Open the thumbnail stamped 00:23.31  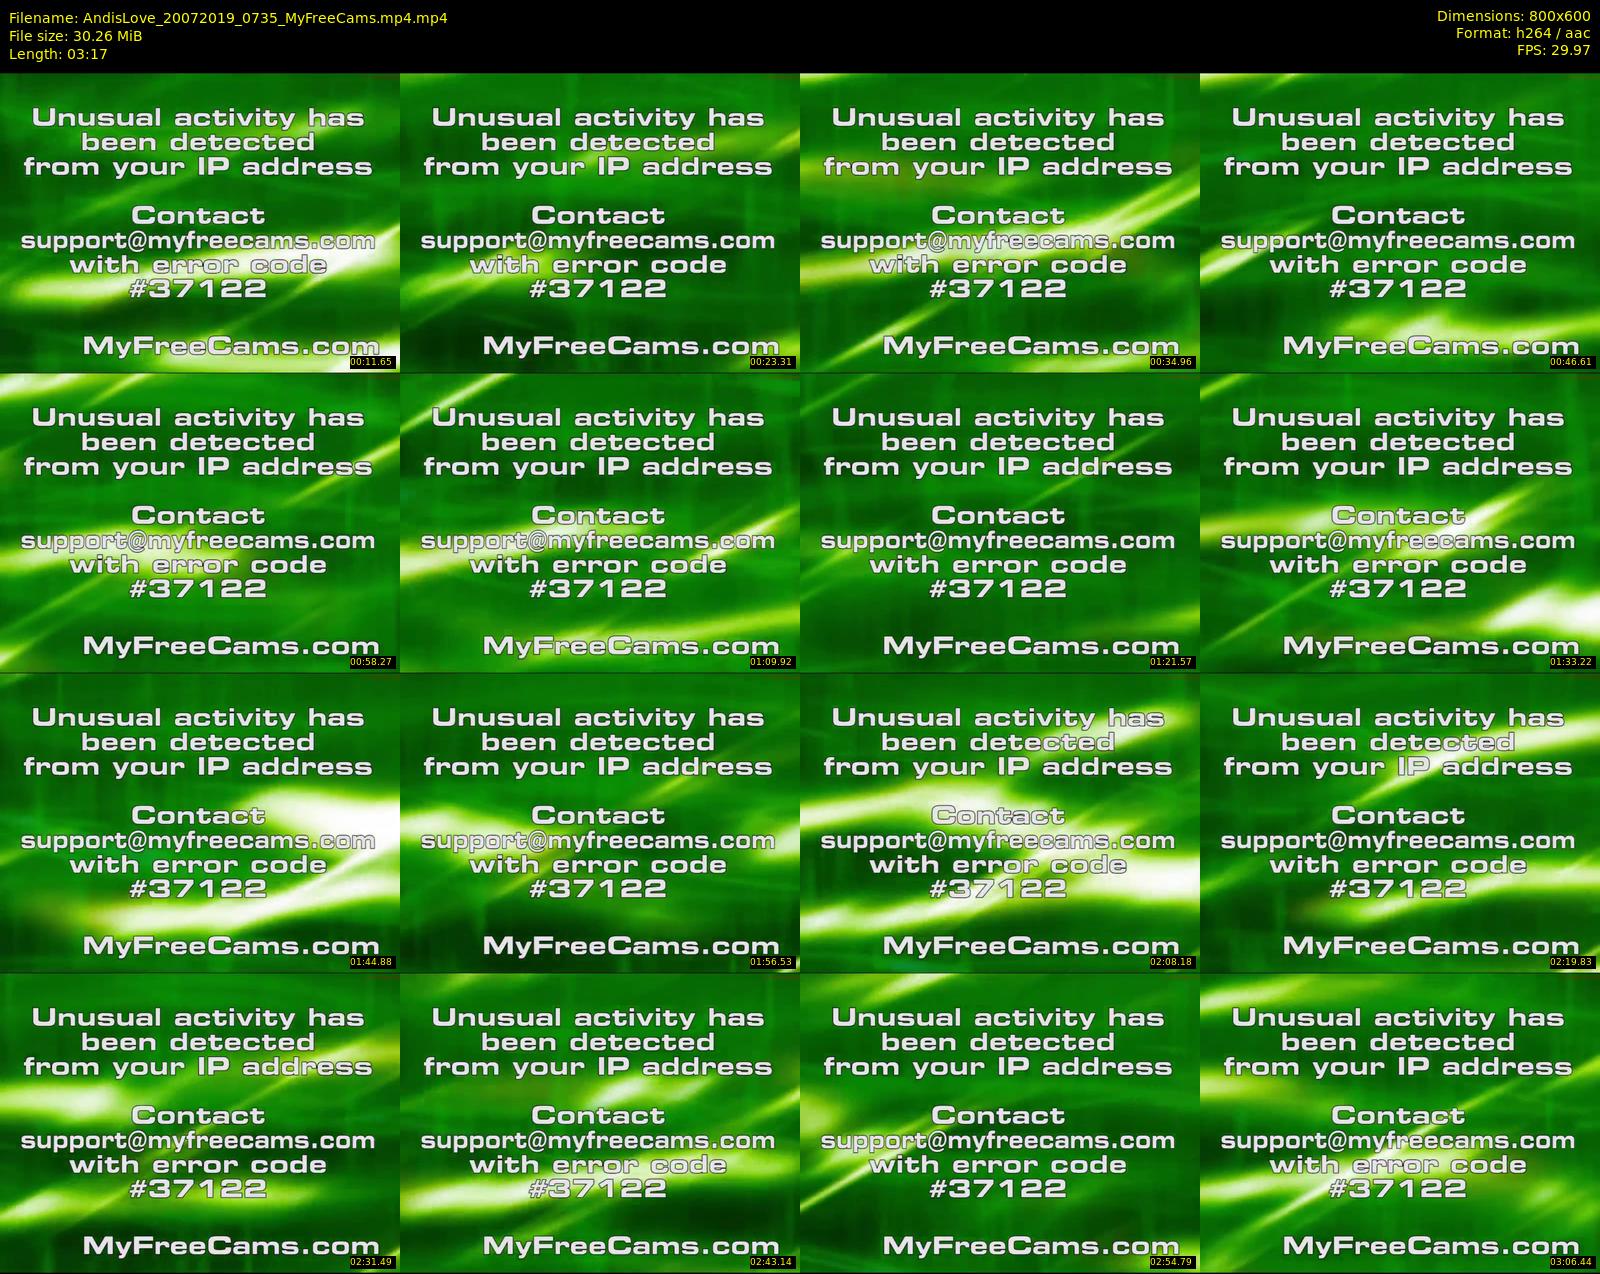point(600,222)
